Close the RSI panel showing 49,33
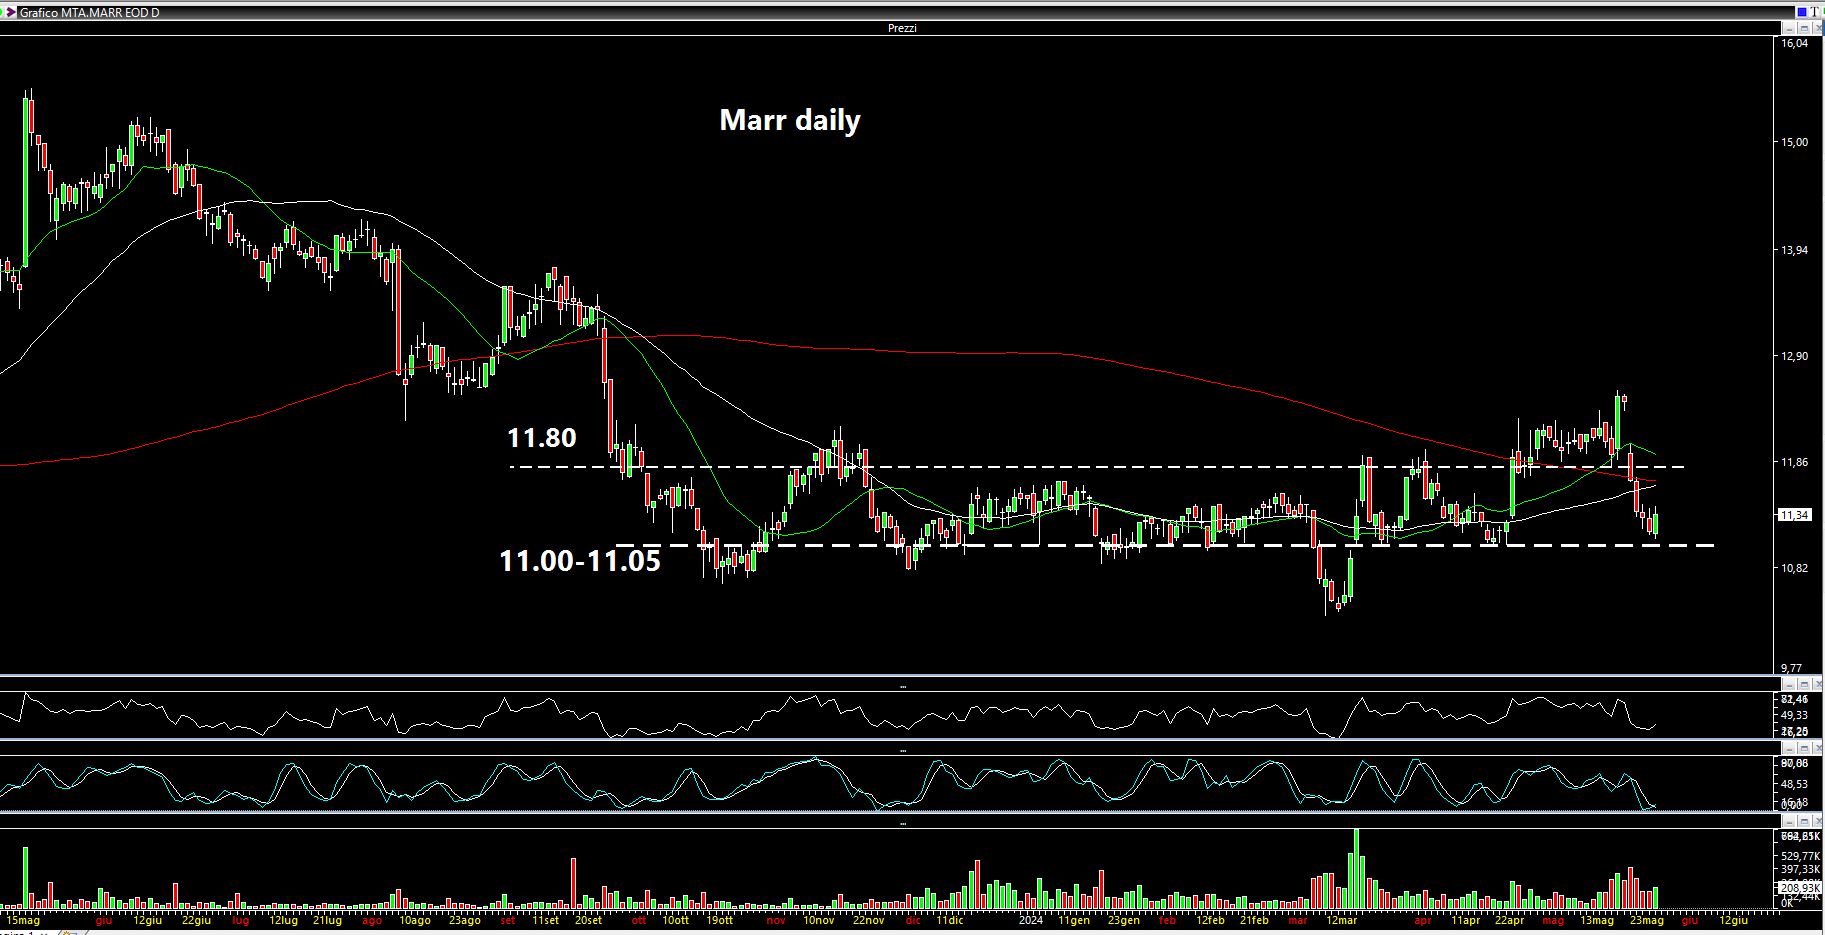1825x935 pixels. point(1818,684)
